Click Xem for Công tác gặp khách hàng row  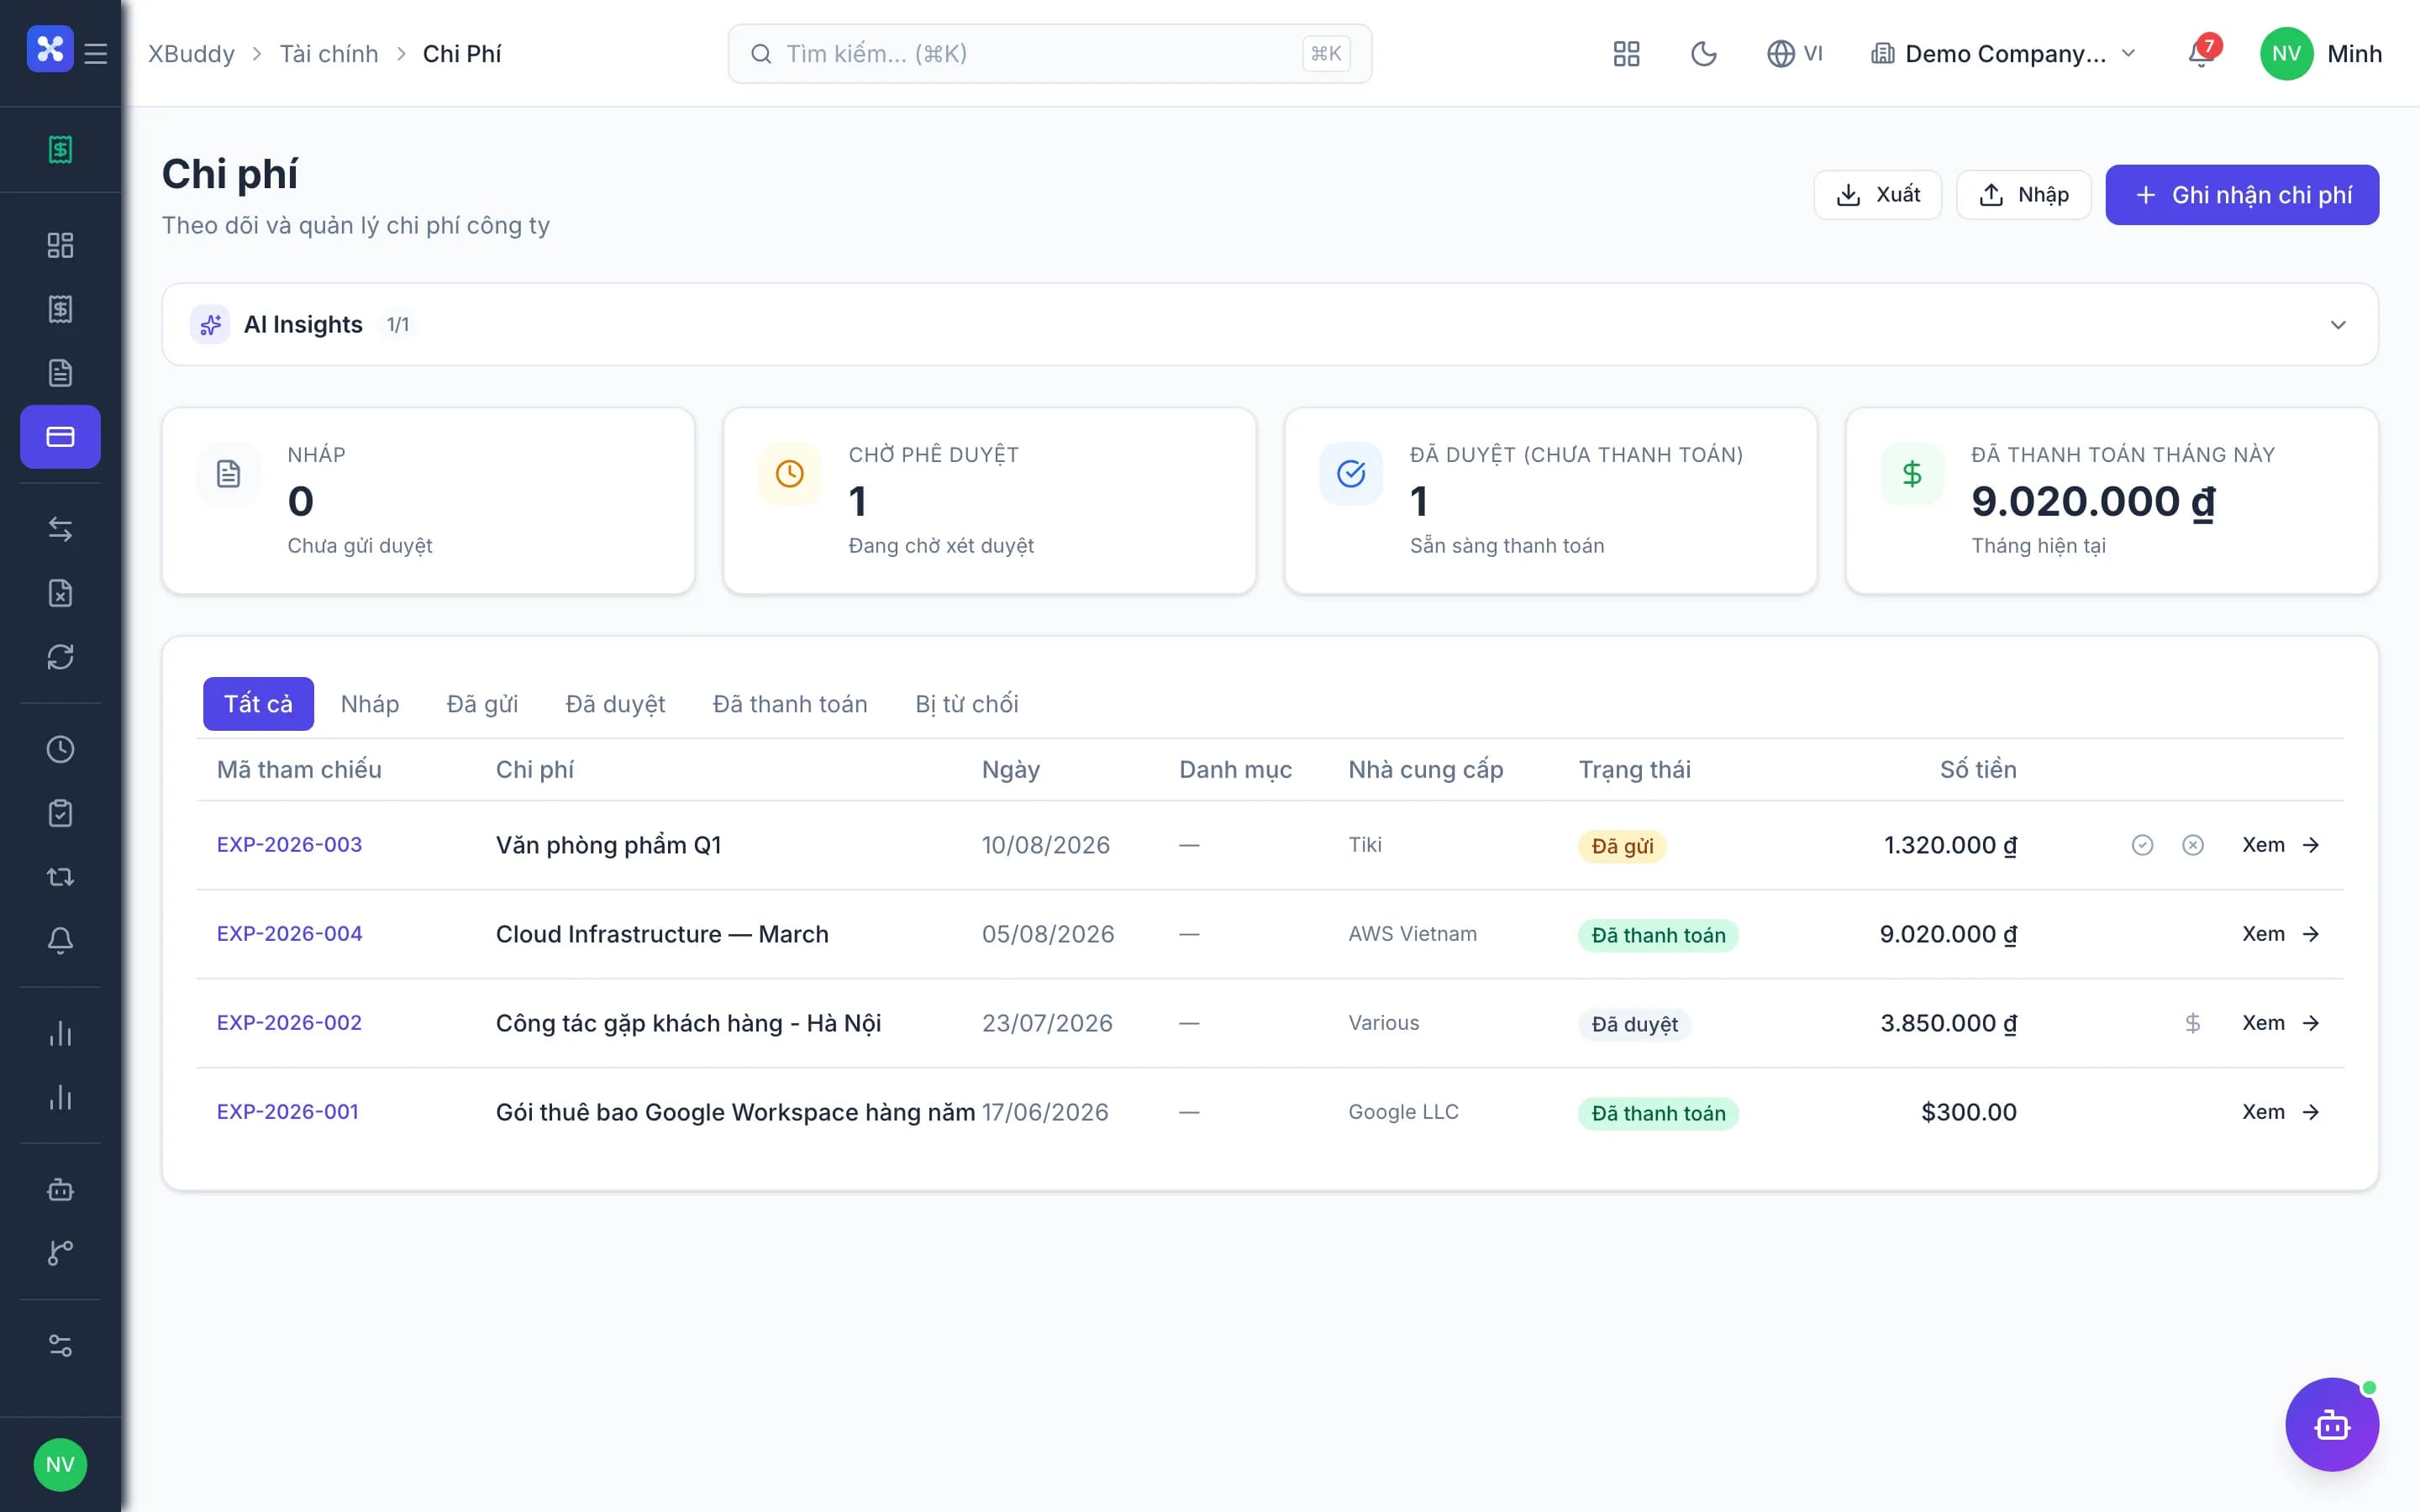pyautogui.click(x=2280, y=1023)
